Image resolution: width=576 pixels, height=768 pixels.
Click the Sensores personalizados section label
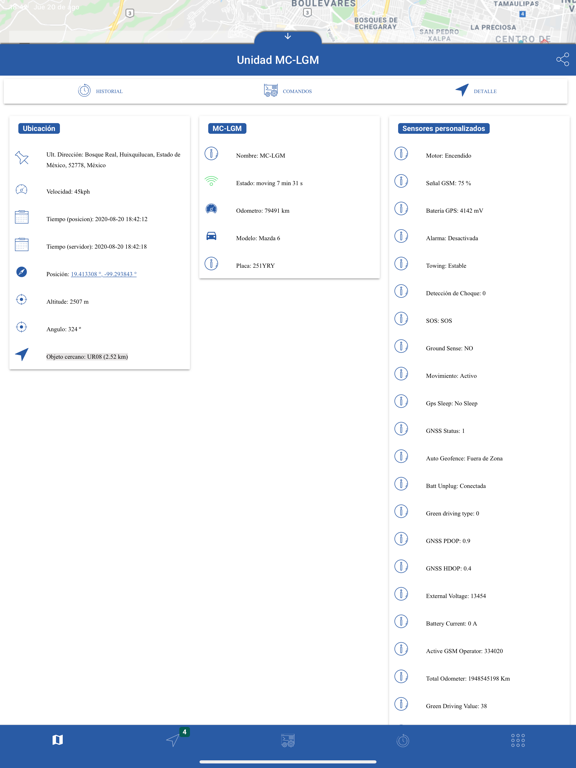point(444,128)
